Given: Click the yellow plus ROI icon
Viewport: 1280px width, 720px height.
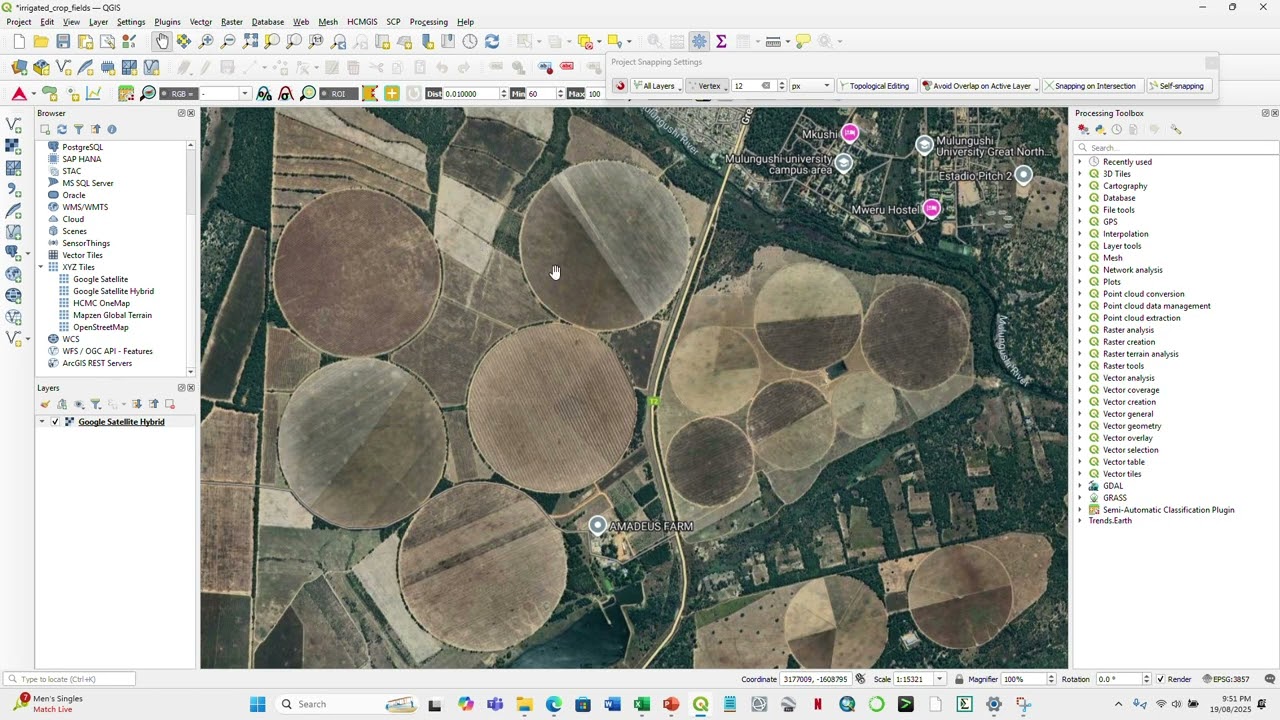Looking at the screenshot, I should 391,93.
